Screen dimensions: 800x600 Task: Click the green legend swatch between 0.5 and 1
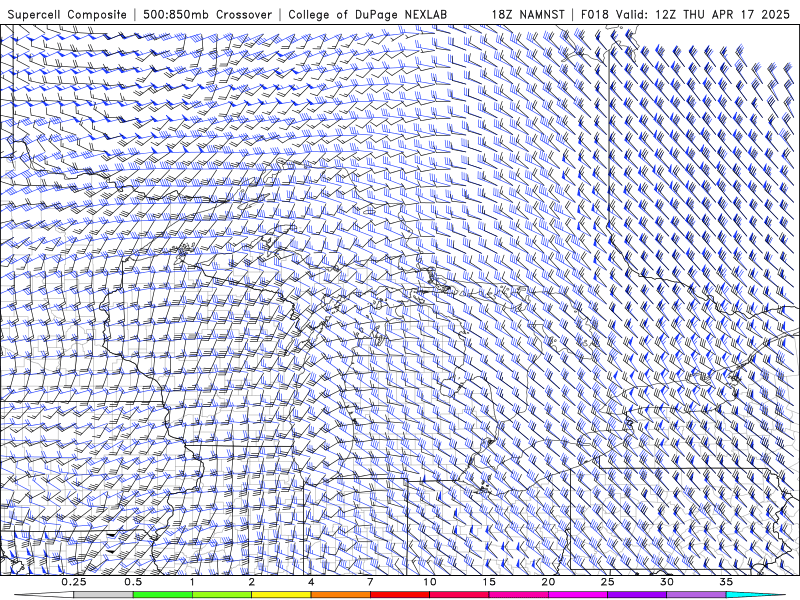[162, 595]
